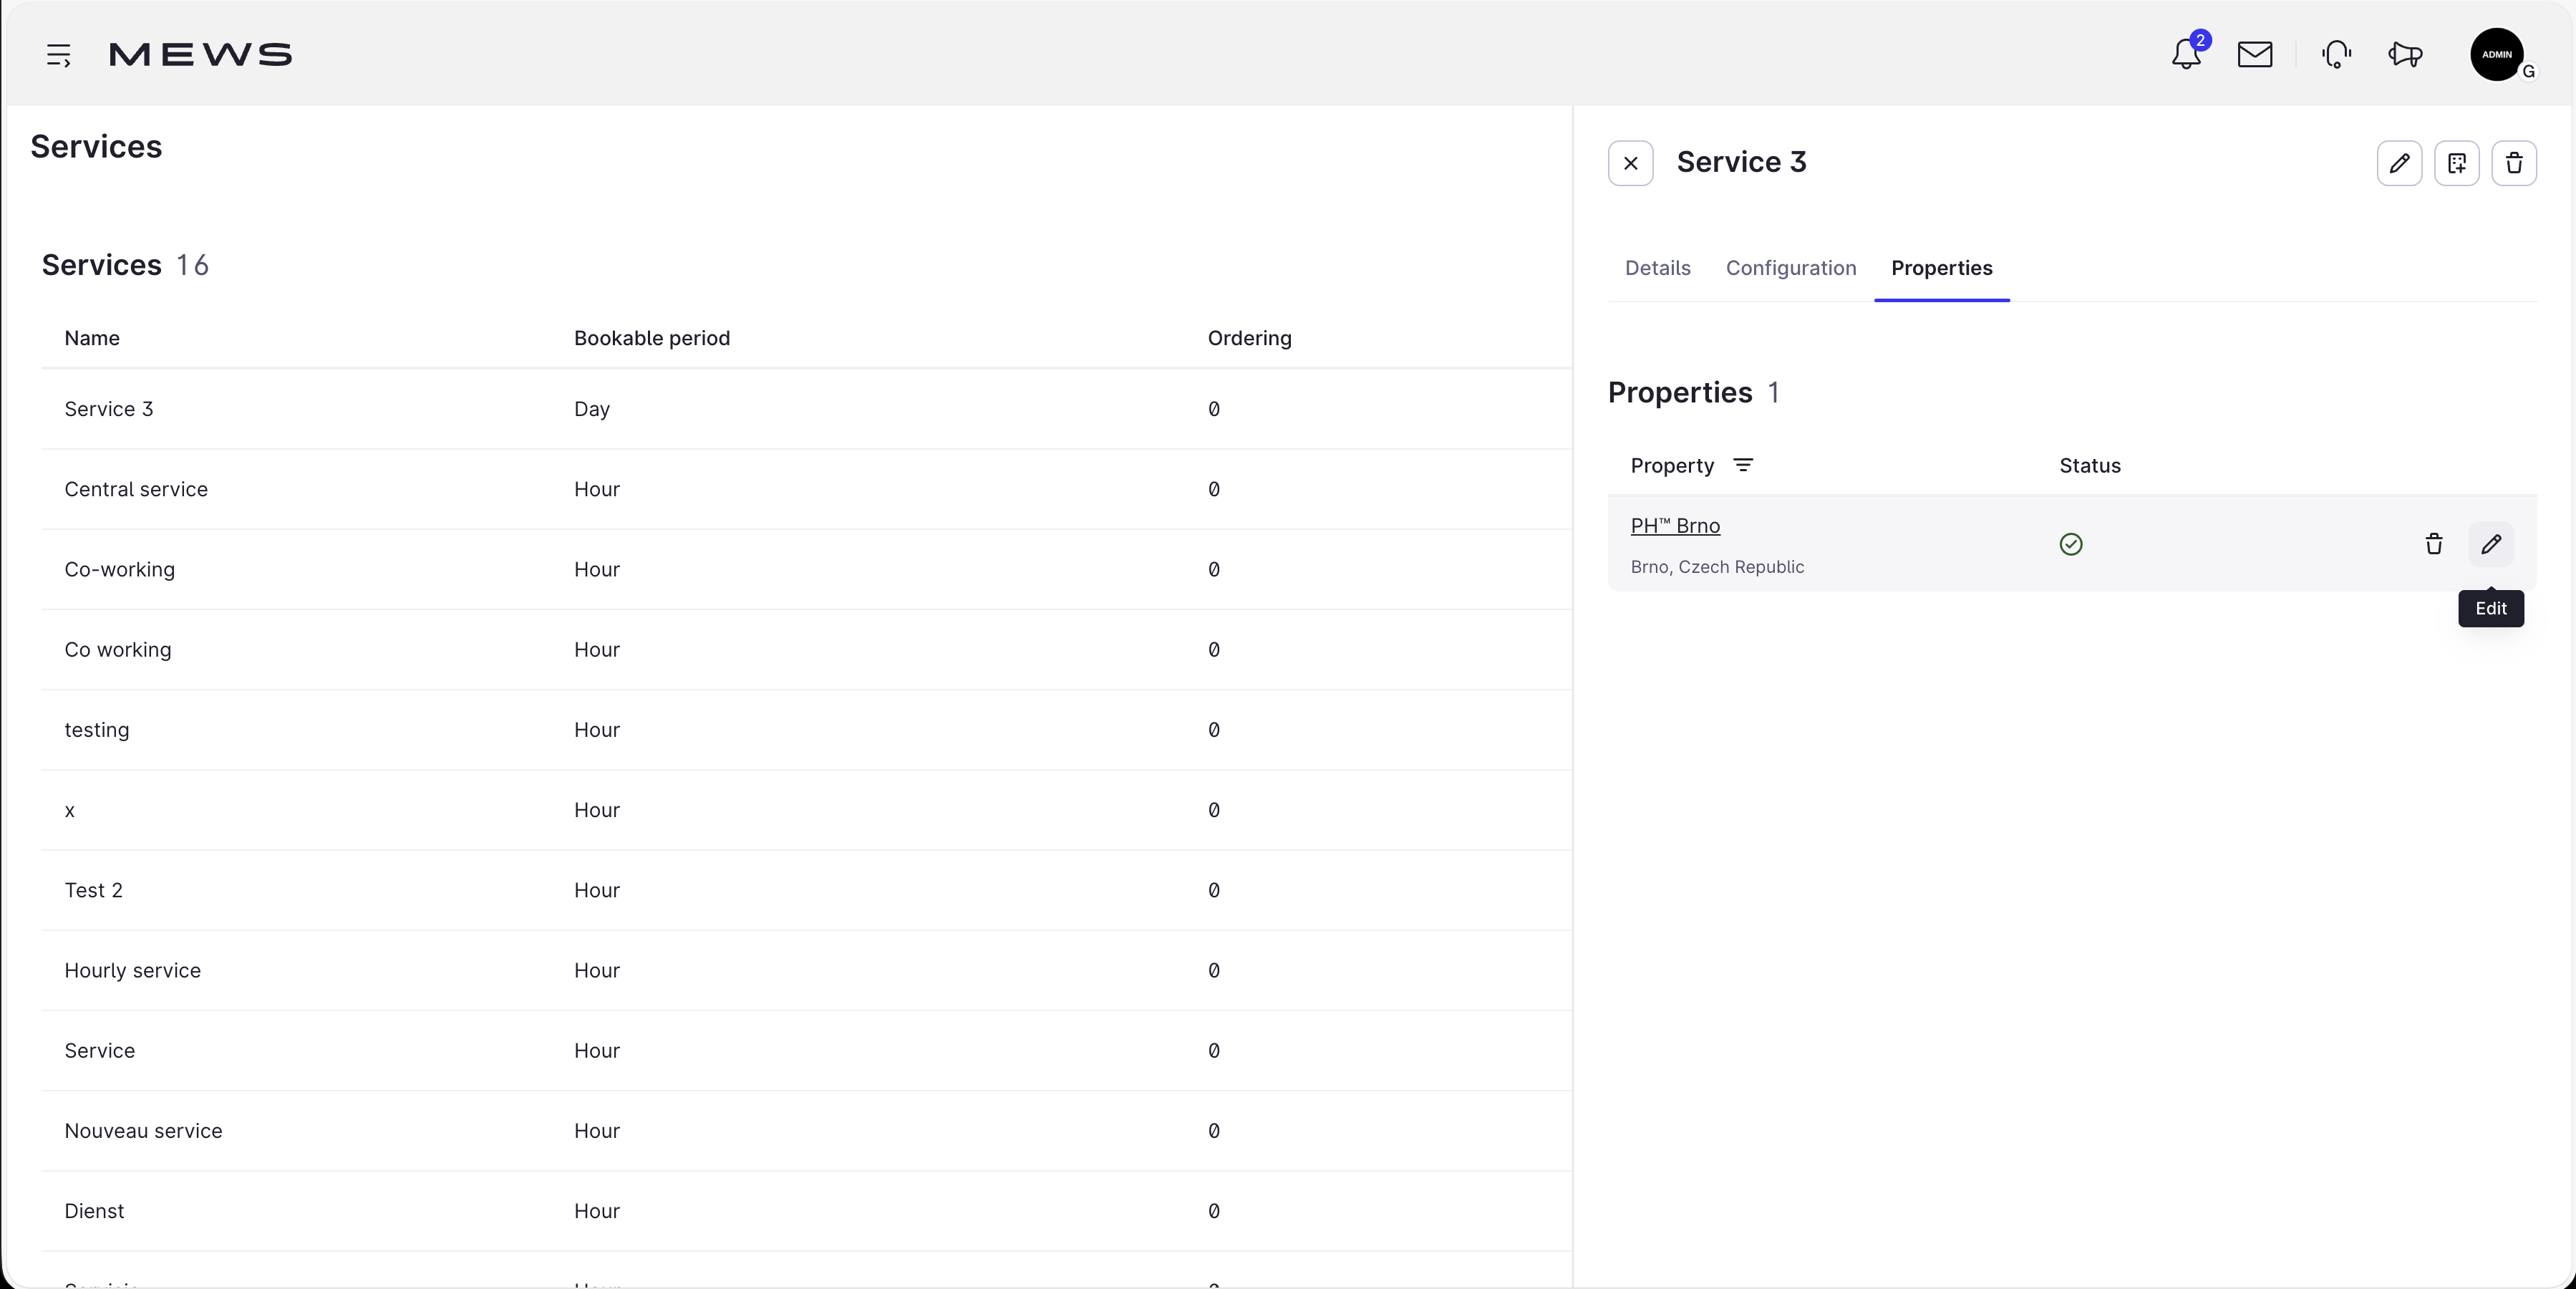
Task: Switch to the Details tab
Action: (1657, 268)
